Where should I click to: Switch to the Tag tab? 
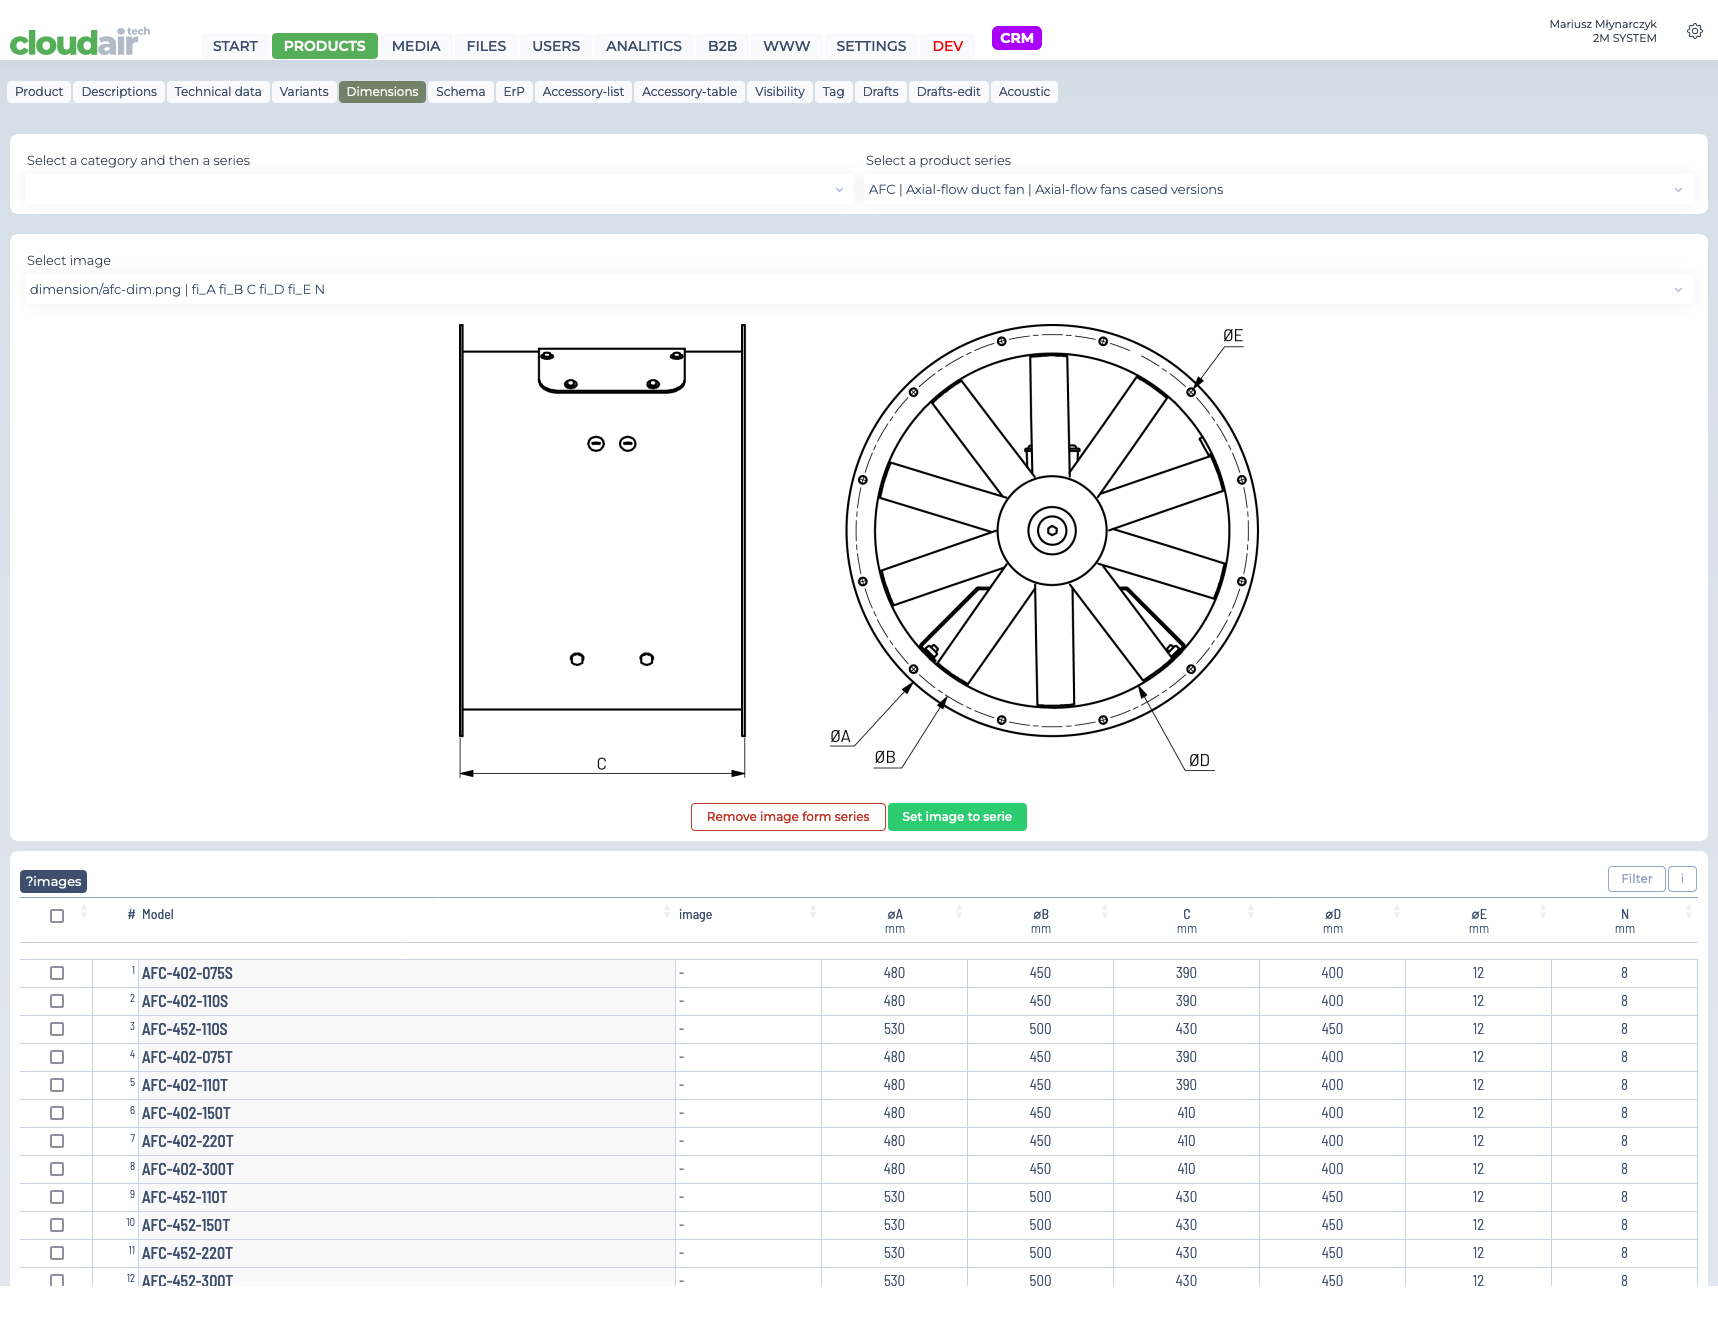pos(834,92)
